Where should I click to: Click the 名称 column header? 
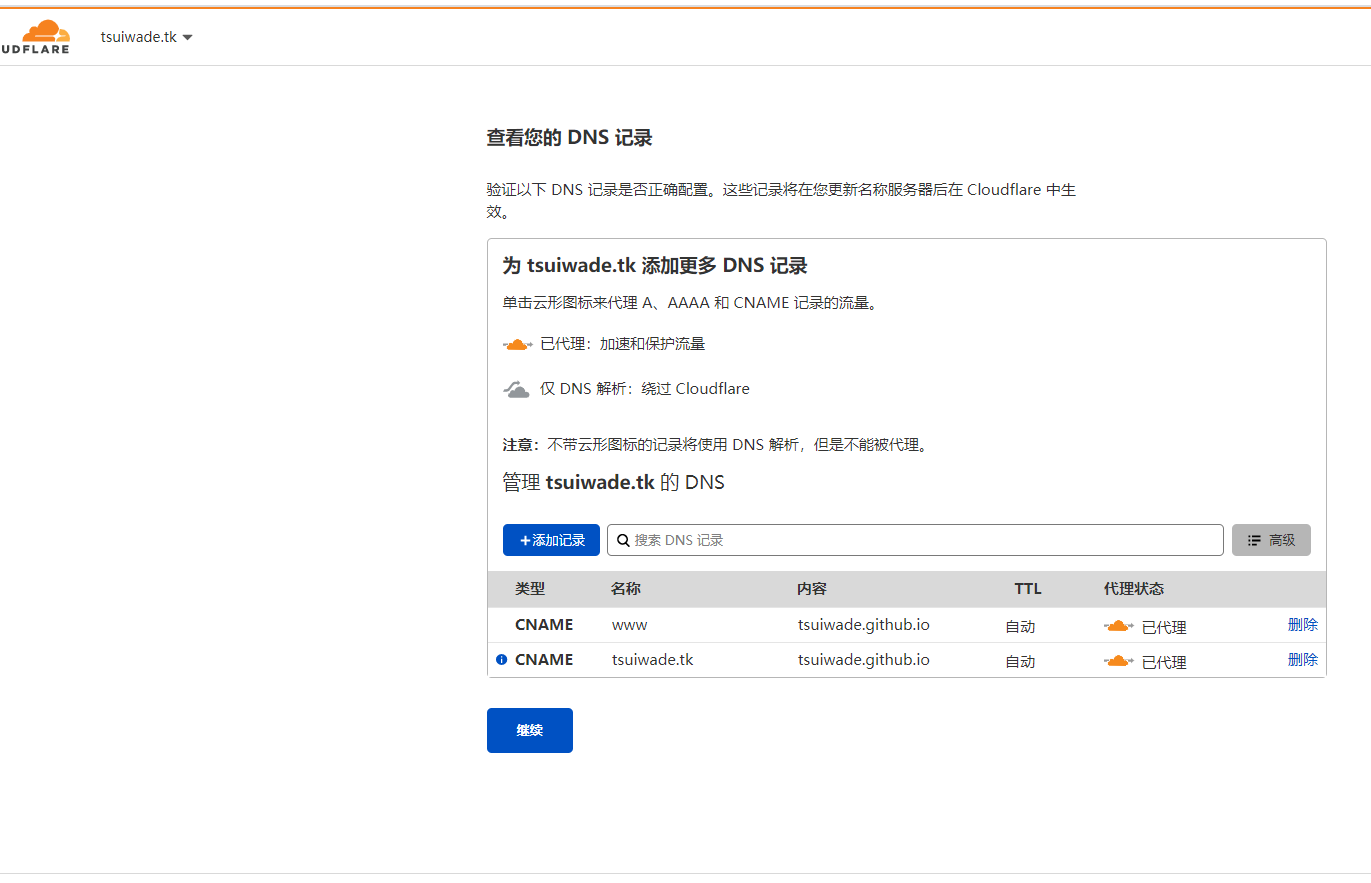click(x=626, y=589)
